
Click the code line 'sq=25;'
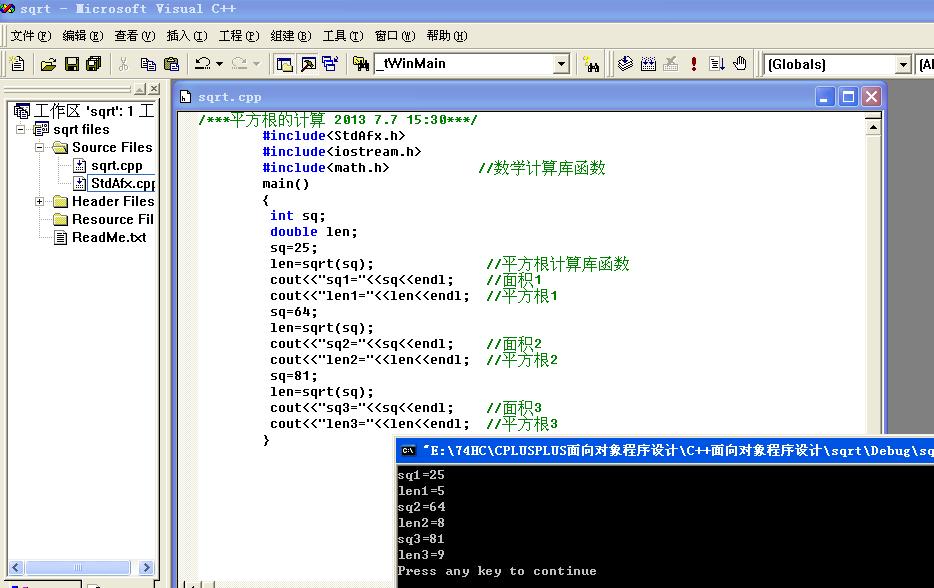coord(294,248)
